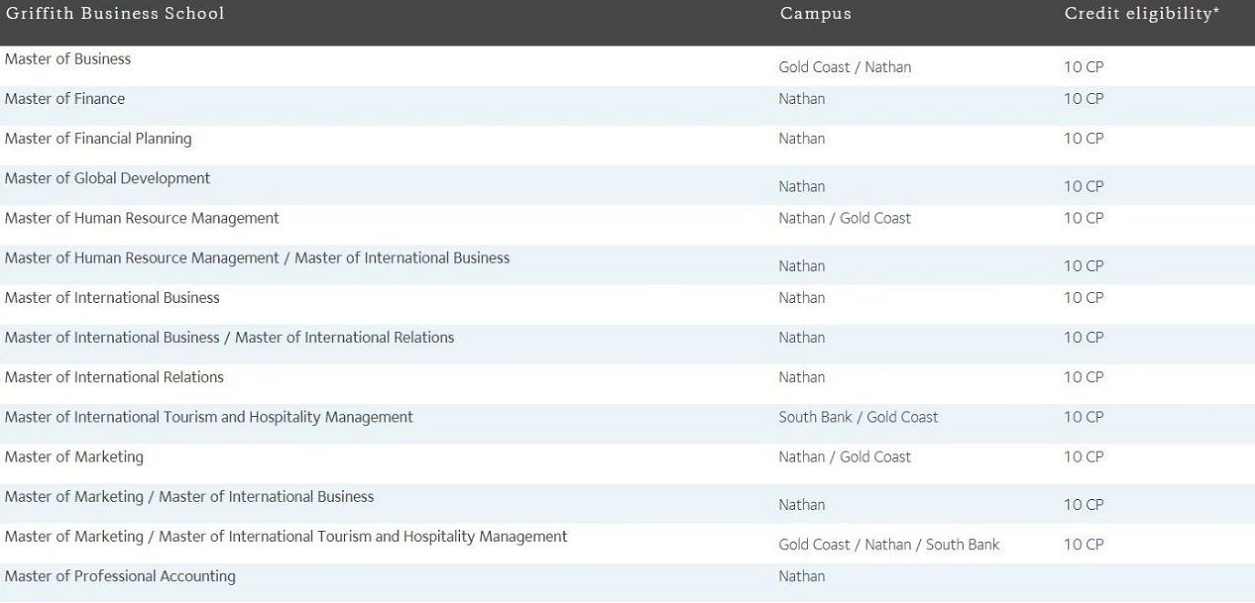Click the Griffith Business School column header
This screenshot has width=1255, height=603.
[115, 14]
